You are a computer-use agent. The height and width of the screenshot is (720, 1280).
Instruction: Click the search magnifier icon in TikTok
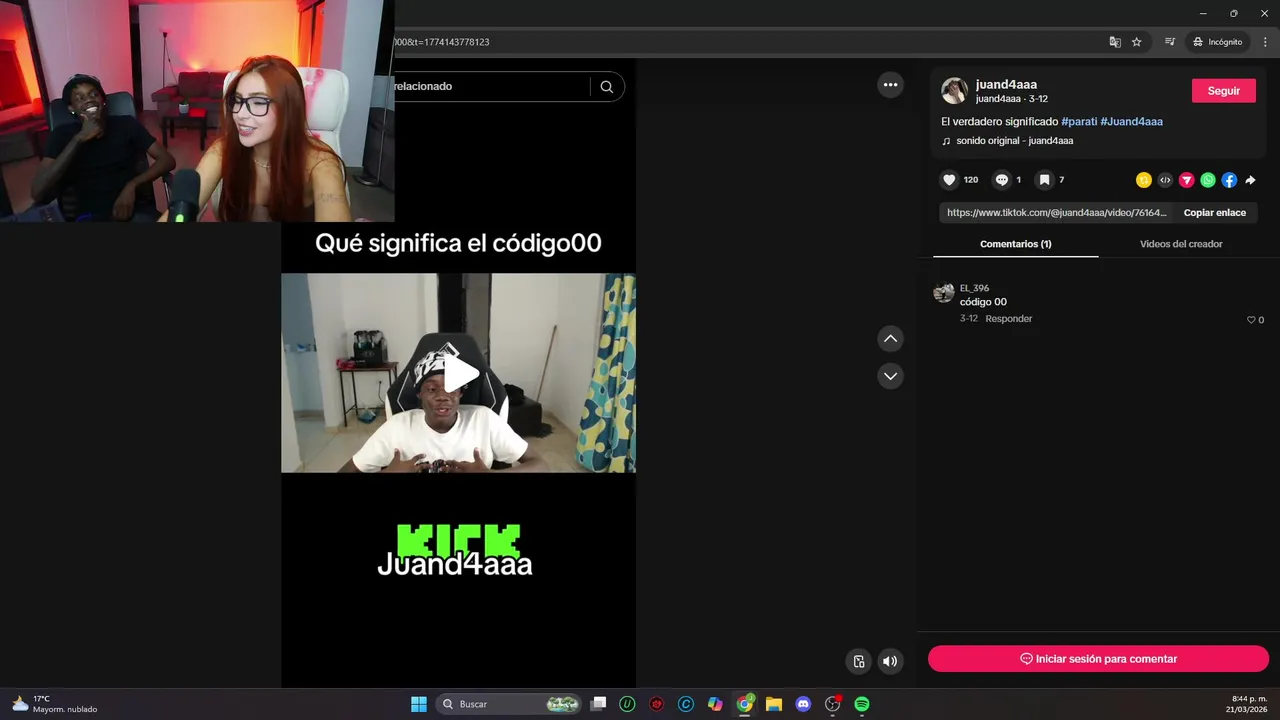[x=606, y=86]
